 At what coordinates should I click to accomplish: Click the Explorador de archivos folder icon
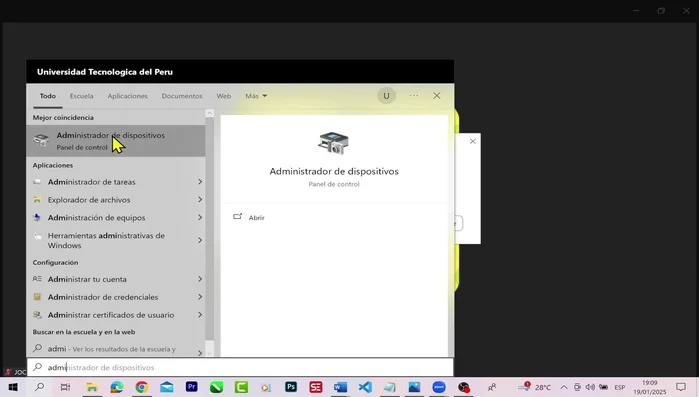pos(37,200)
